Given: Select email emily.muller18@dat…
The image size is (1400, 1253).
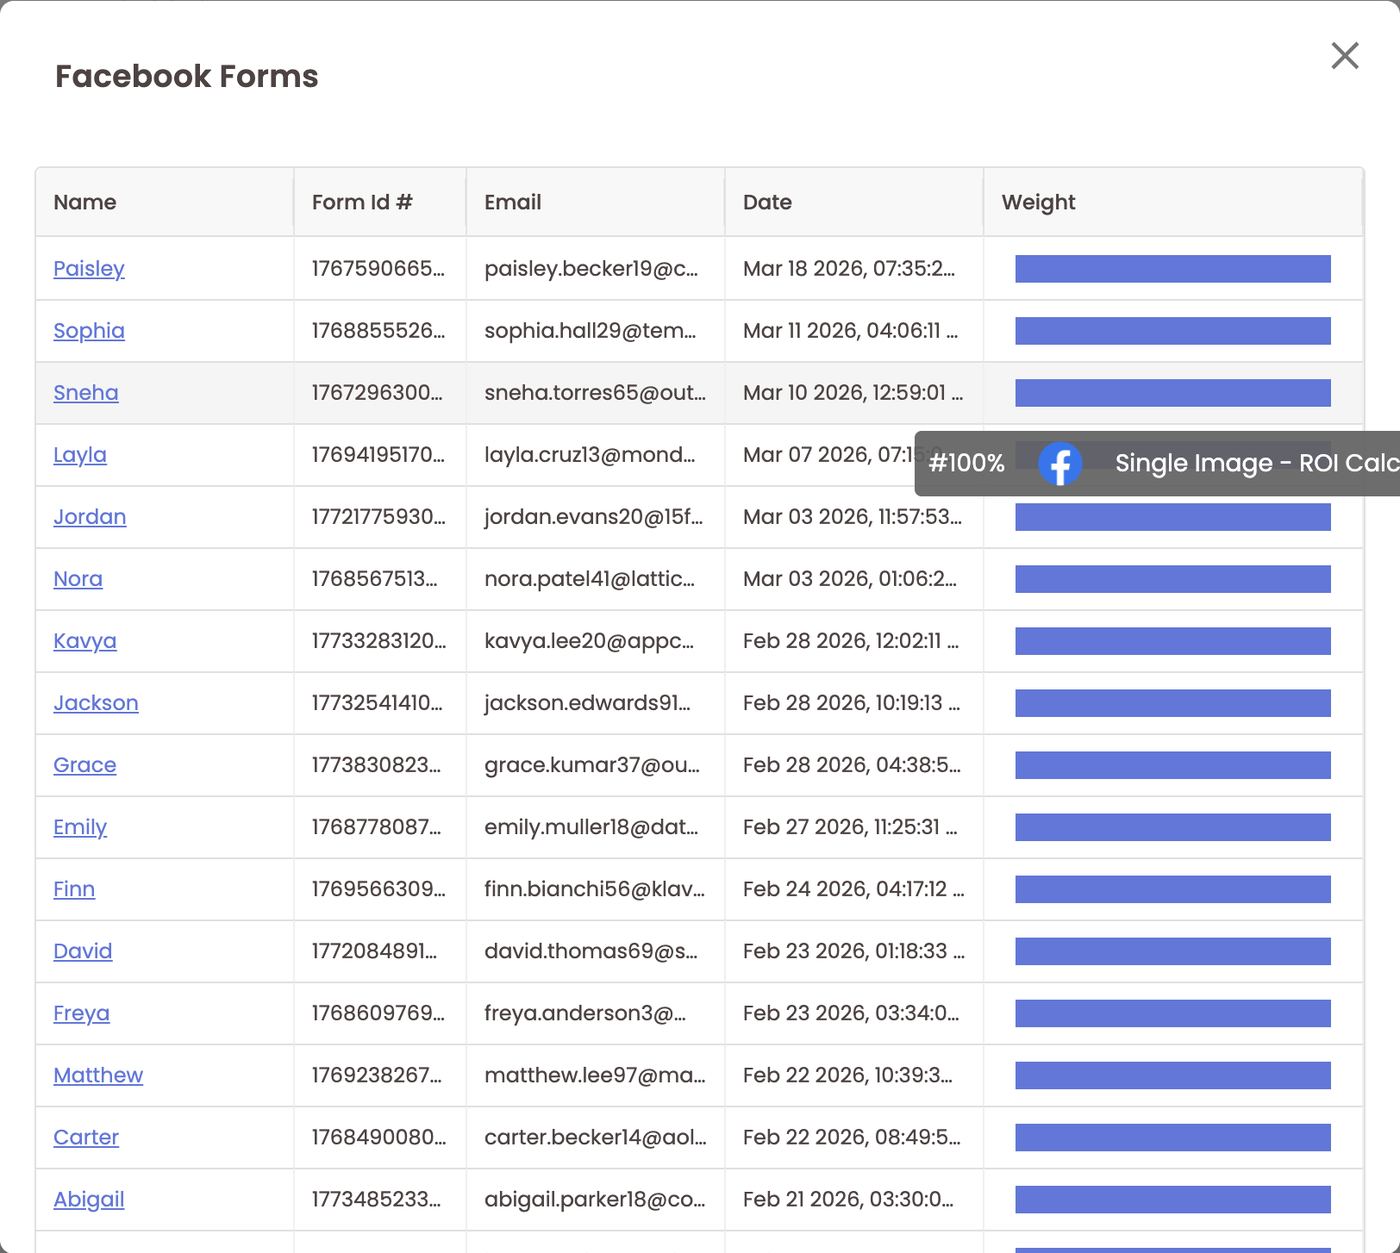Looking at the screenshot, I should point(591,827).
